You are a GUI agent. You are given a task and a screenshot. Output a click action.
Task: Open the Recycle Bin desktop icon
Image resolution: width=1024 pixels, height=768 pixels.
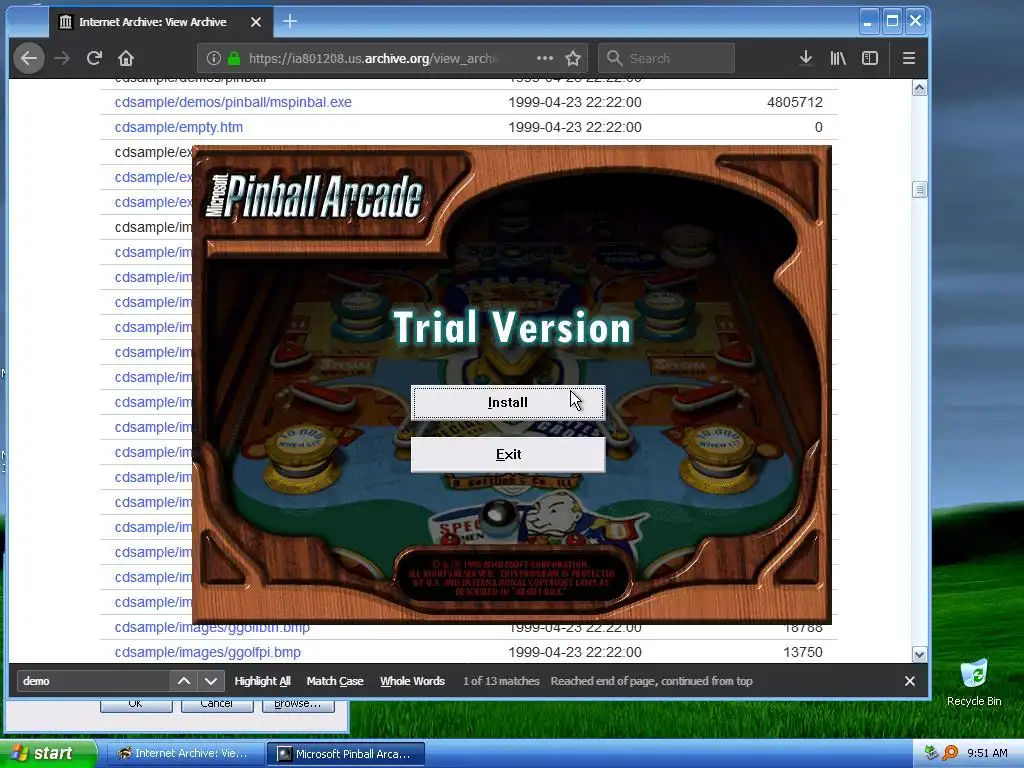click(974, 682)
